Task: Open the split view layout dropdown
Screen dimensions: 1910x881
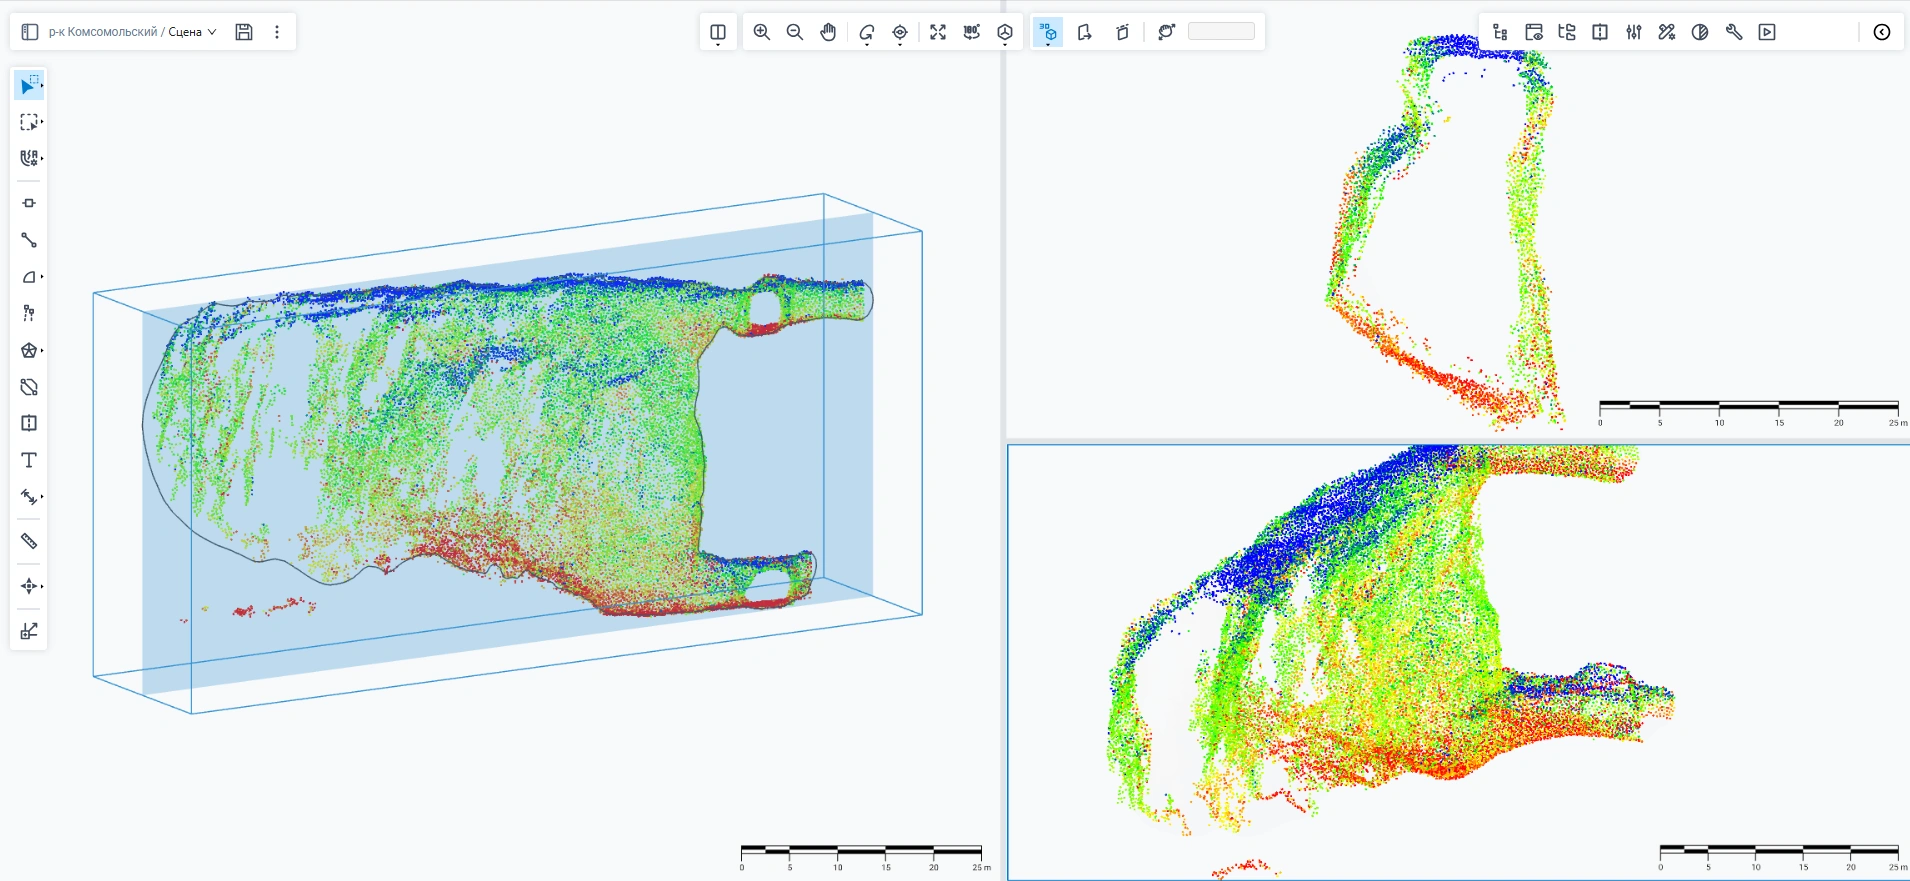Action: click(718, 33)
